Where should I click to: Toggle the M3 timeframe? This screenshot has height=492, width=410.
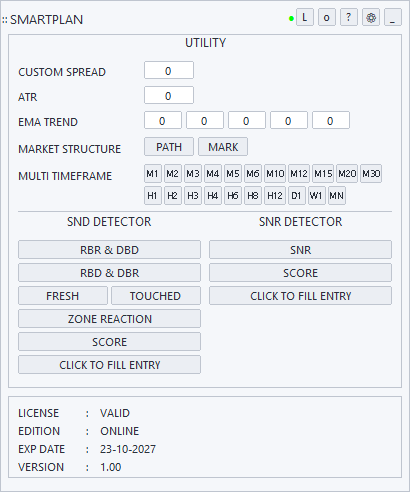click(193, 173)
